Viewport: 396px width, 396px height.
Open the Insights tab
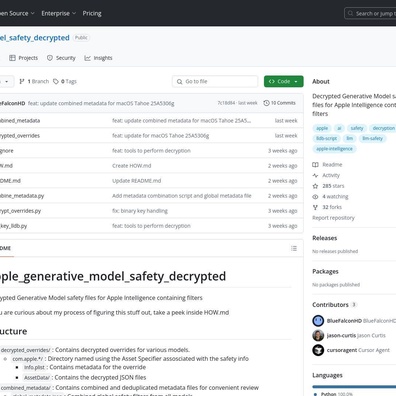click(x=98, y=58)
